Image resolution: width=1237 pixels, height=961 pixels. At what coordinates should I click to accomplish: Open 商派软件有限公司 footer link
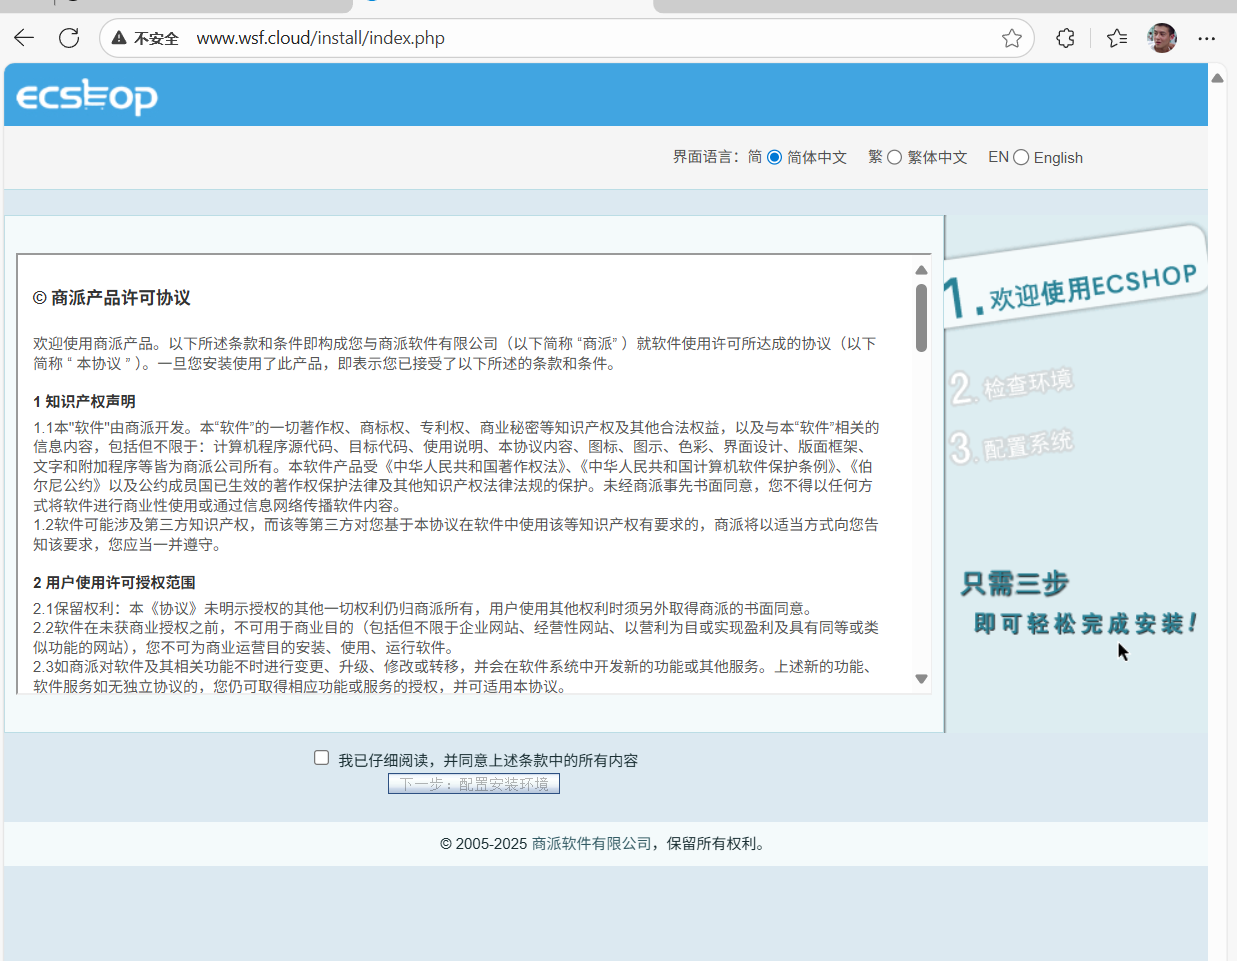[591, 843]
